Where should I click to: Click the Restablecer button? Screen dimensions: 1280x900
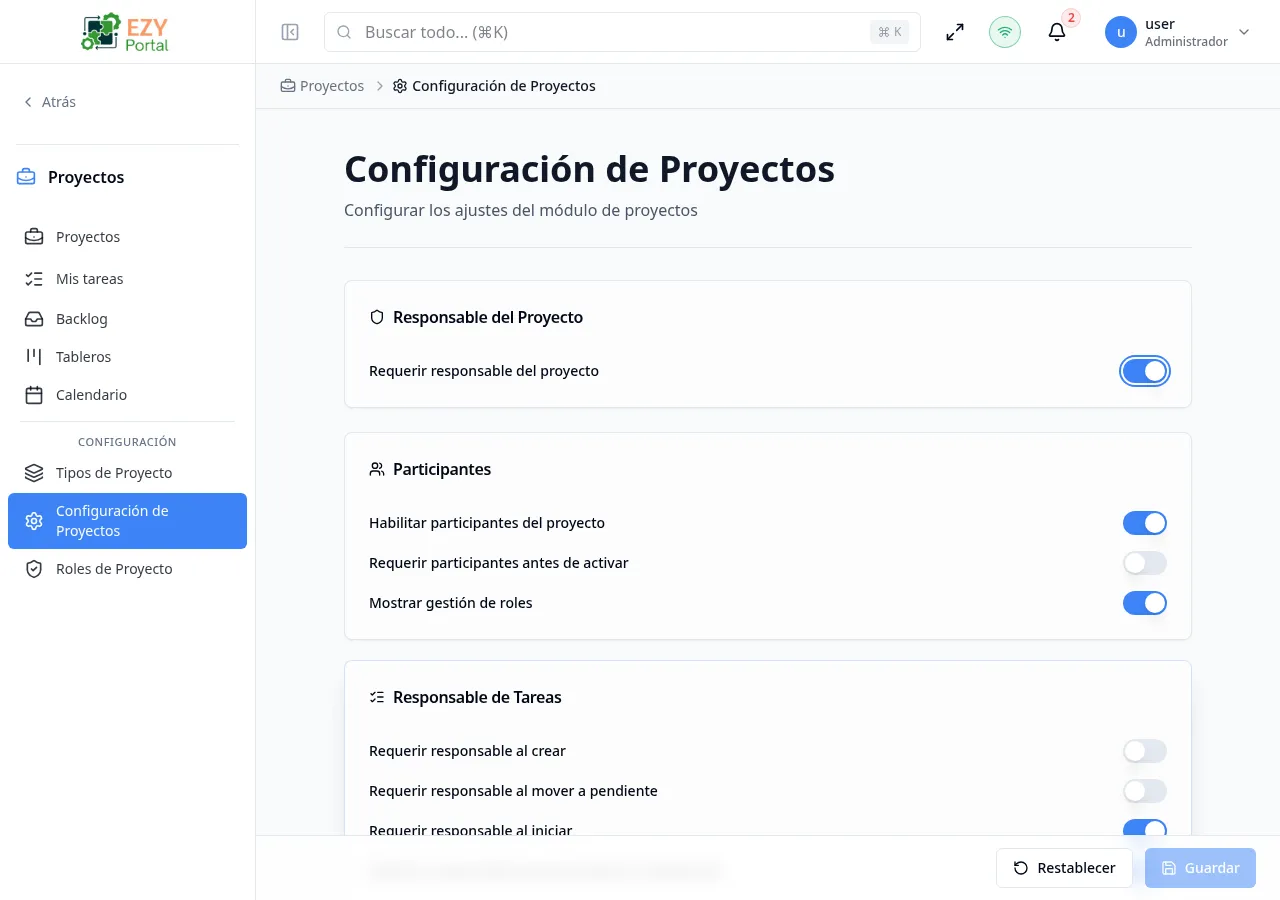pos(1064,868)
